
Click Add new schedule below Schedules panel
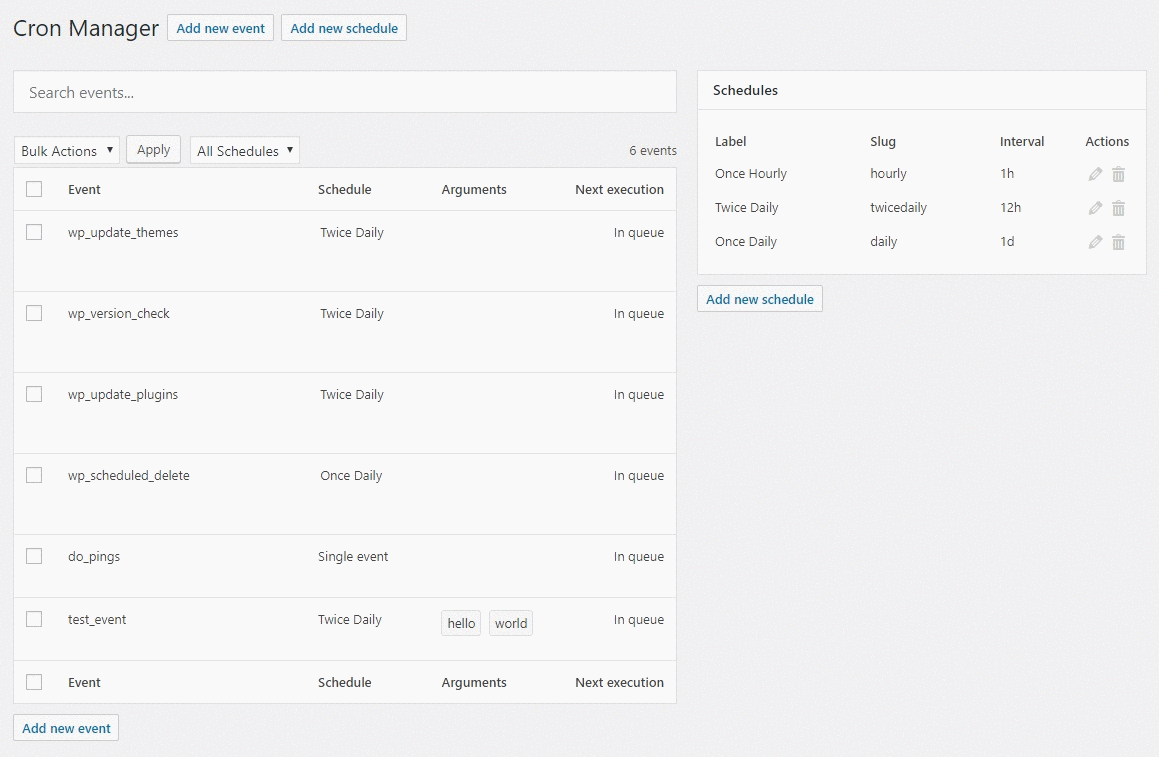click(760, 299)
